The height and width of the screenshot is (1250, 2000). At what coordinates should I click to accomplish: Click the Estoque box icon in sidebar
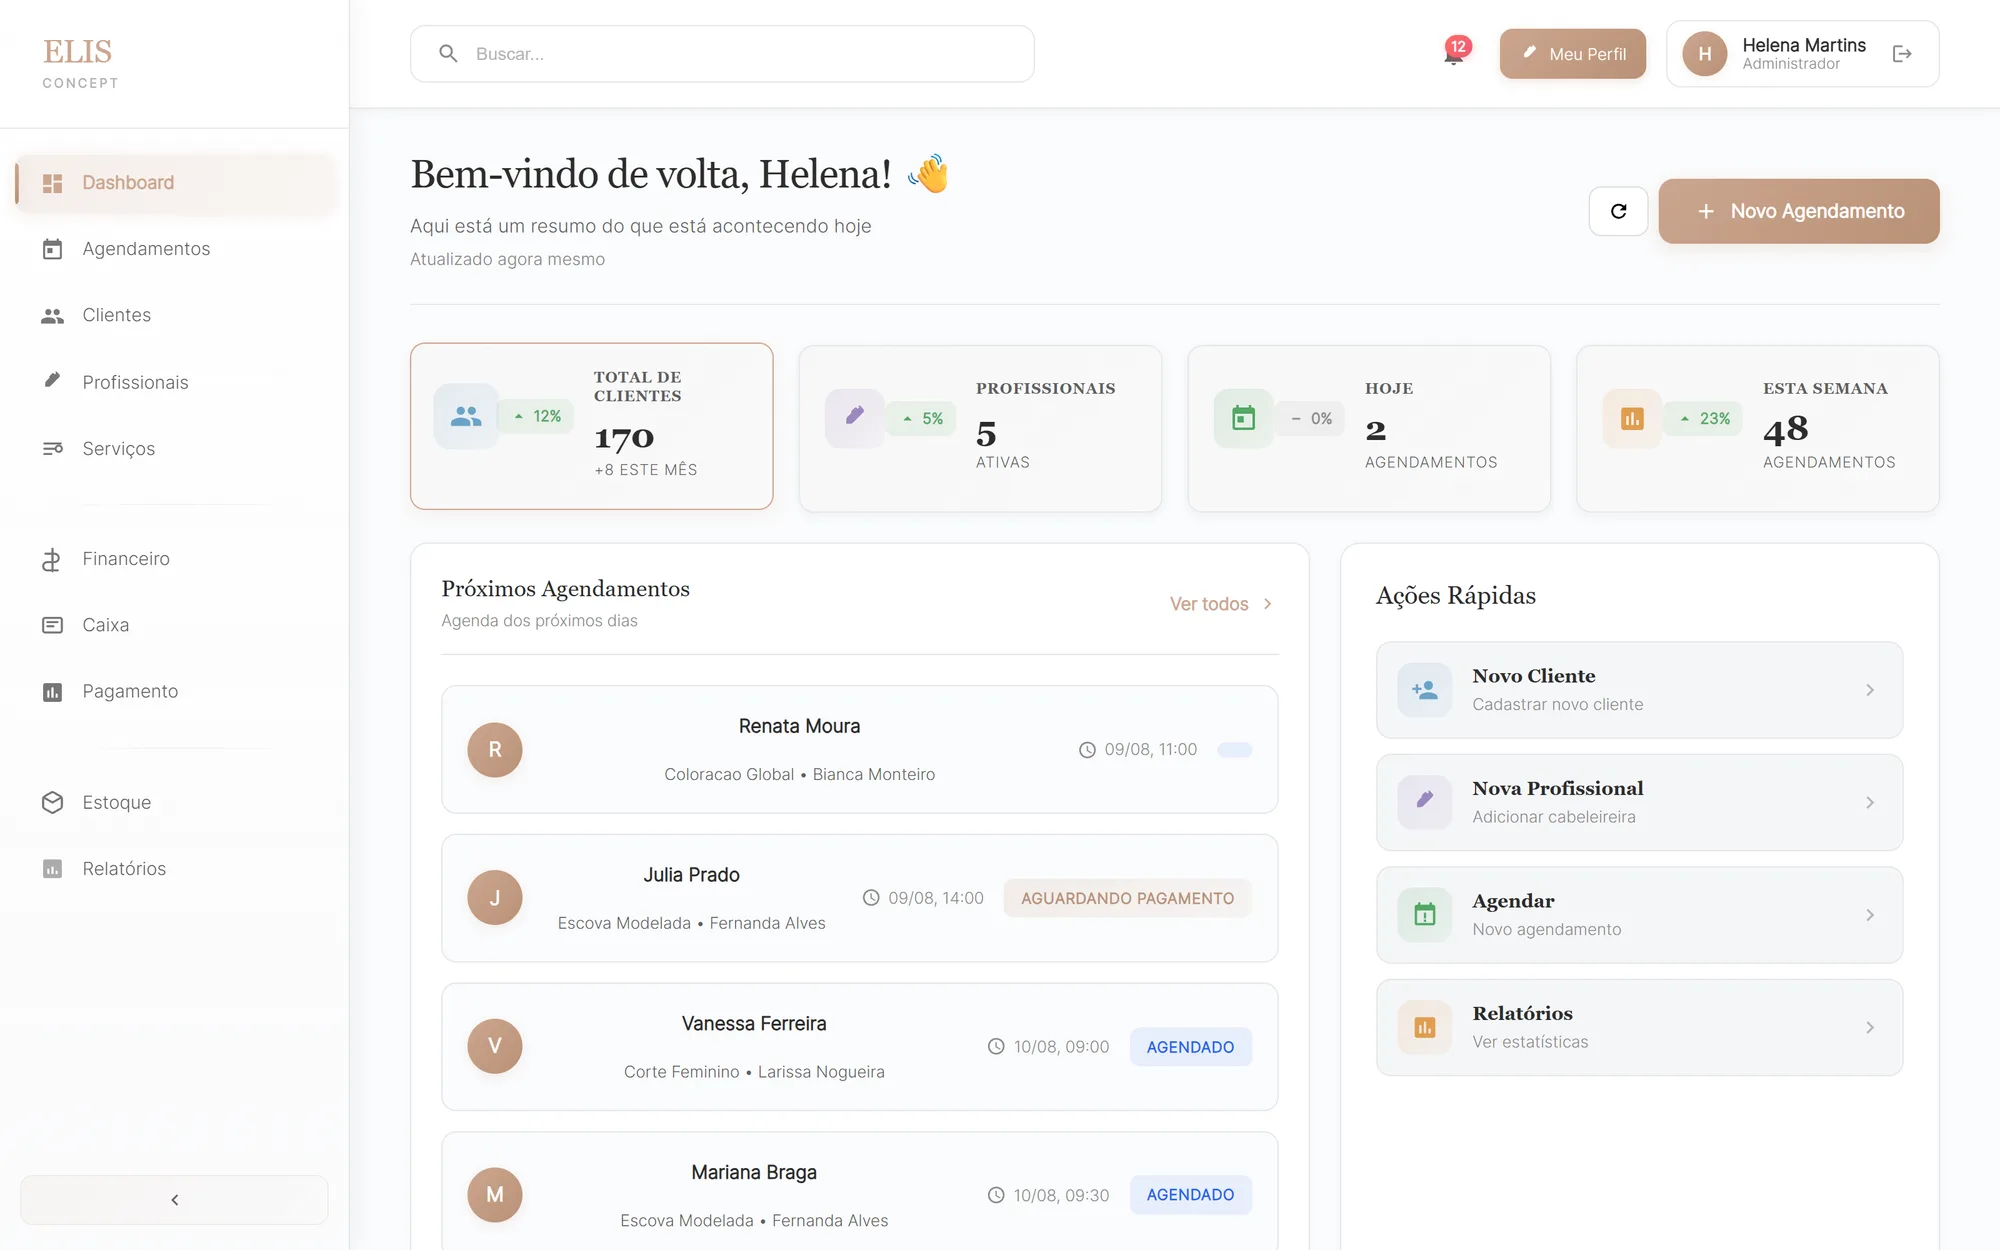pos(53,802)
